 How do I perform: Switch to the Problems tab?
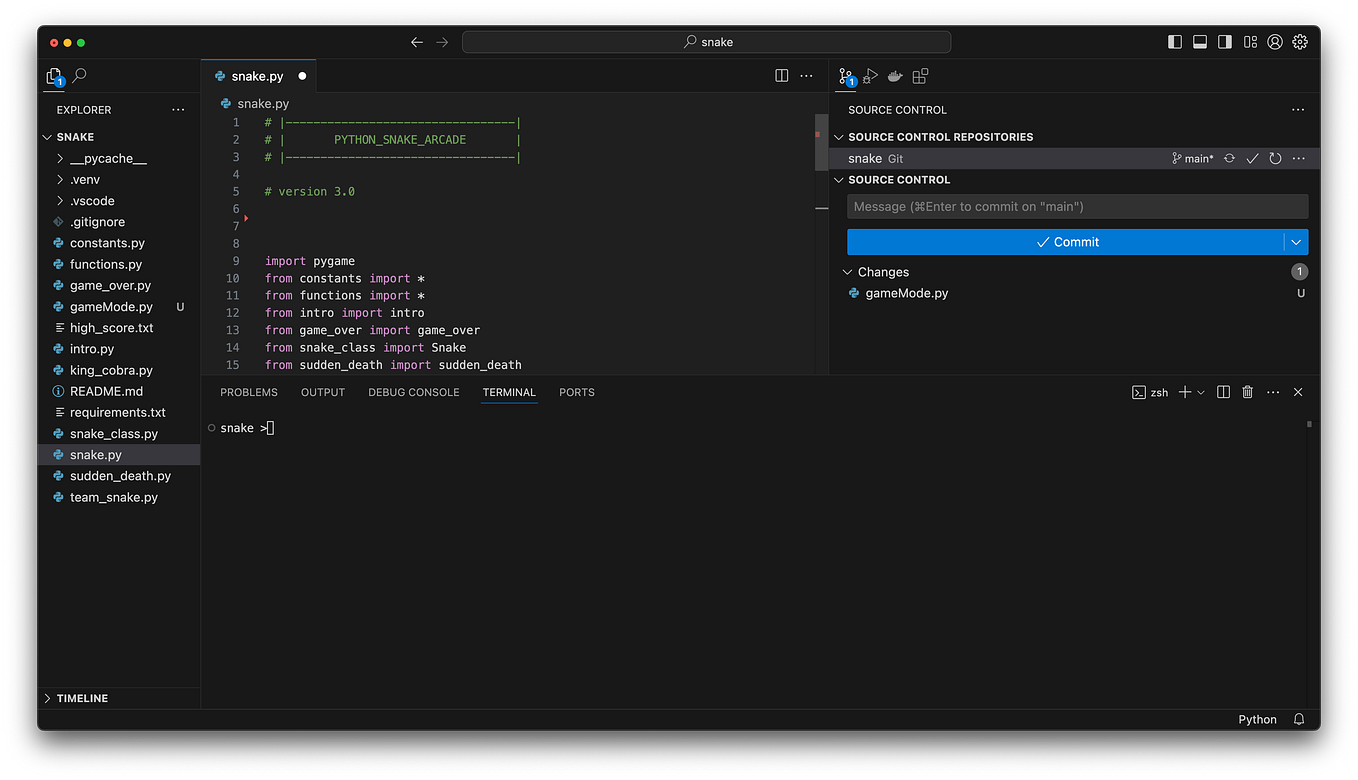[x=248, y=391]
